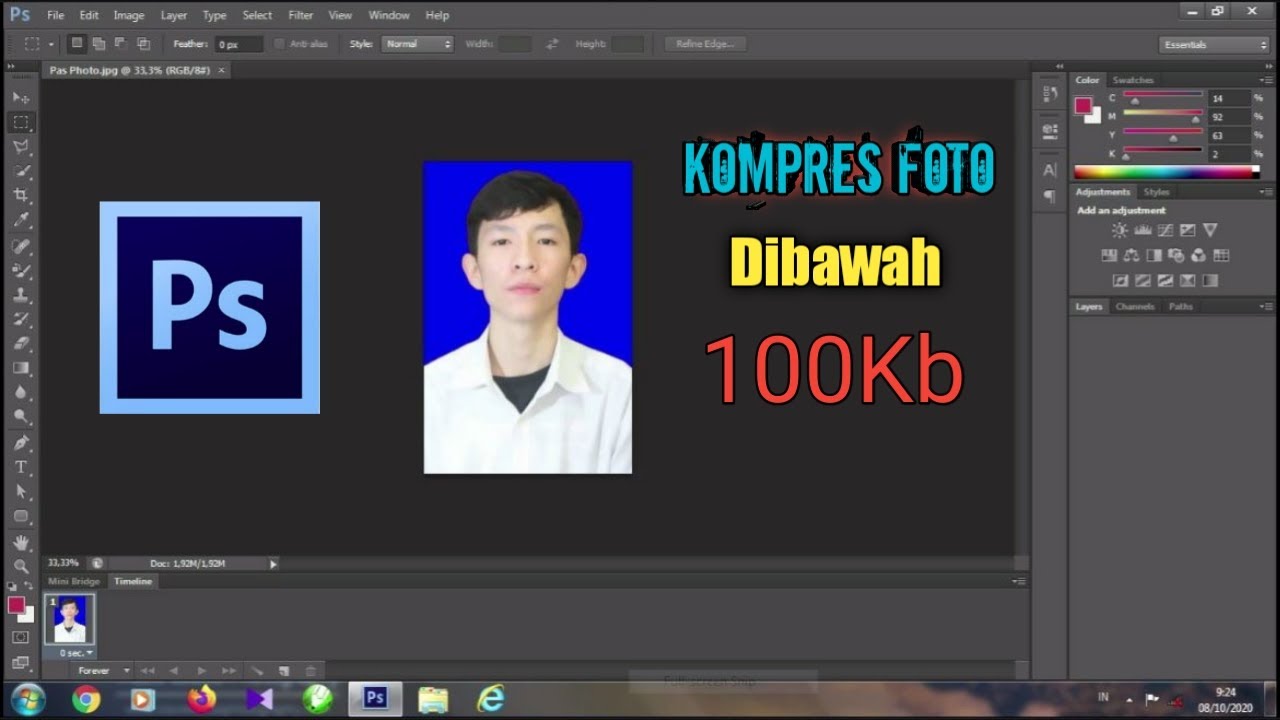The width and height of the screenshot is (1280, 720).
Task: Select the Hand tool
Action: (21, 542)
